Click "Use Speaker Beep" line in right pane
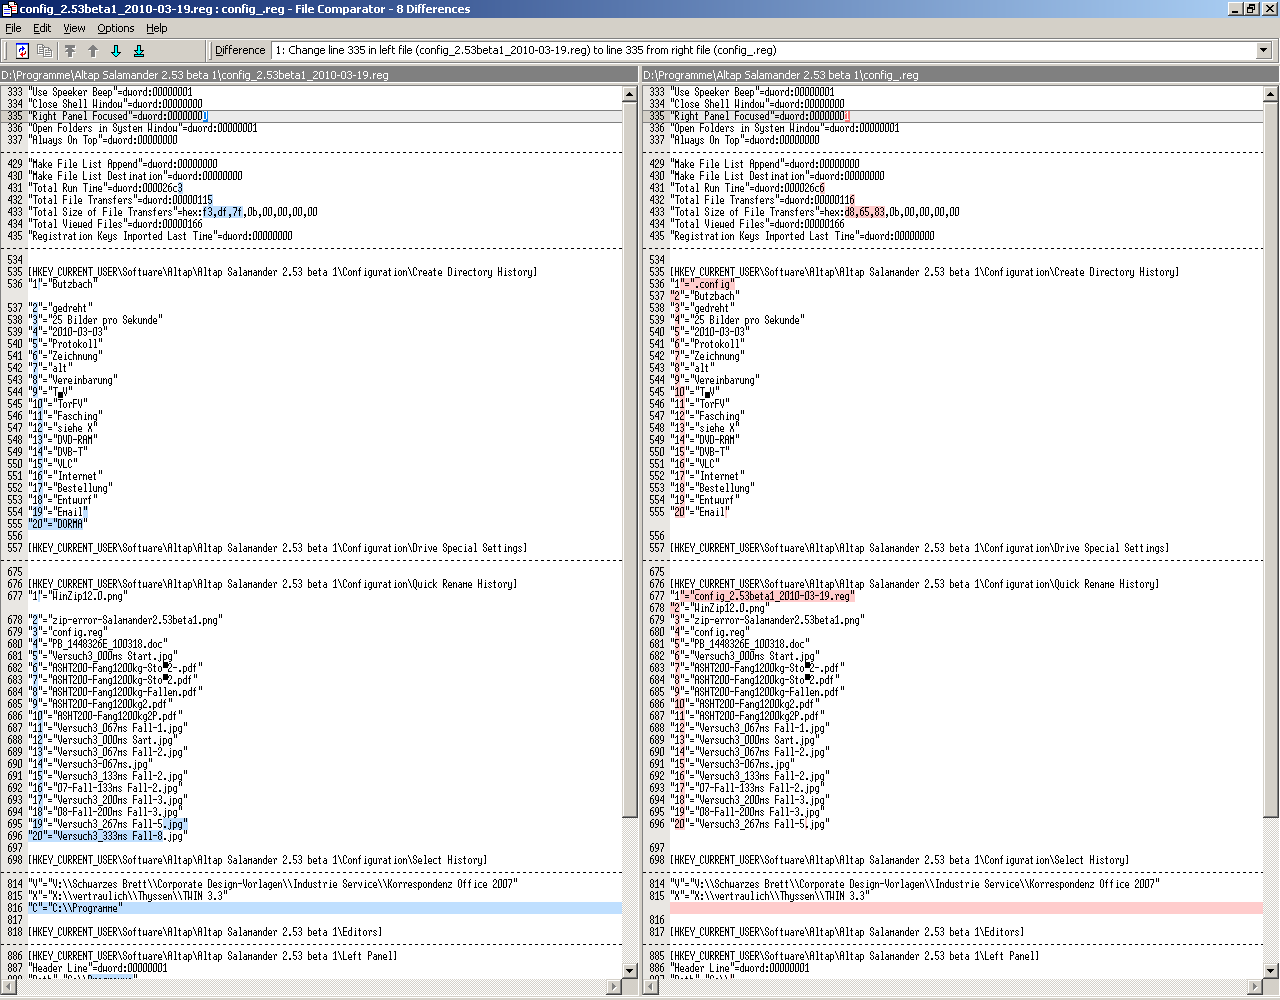Image resolution: width=1280 pixels, height=1000 pixels. pos(752,92)
